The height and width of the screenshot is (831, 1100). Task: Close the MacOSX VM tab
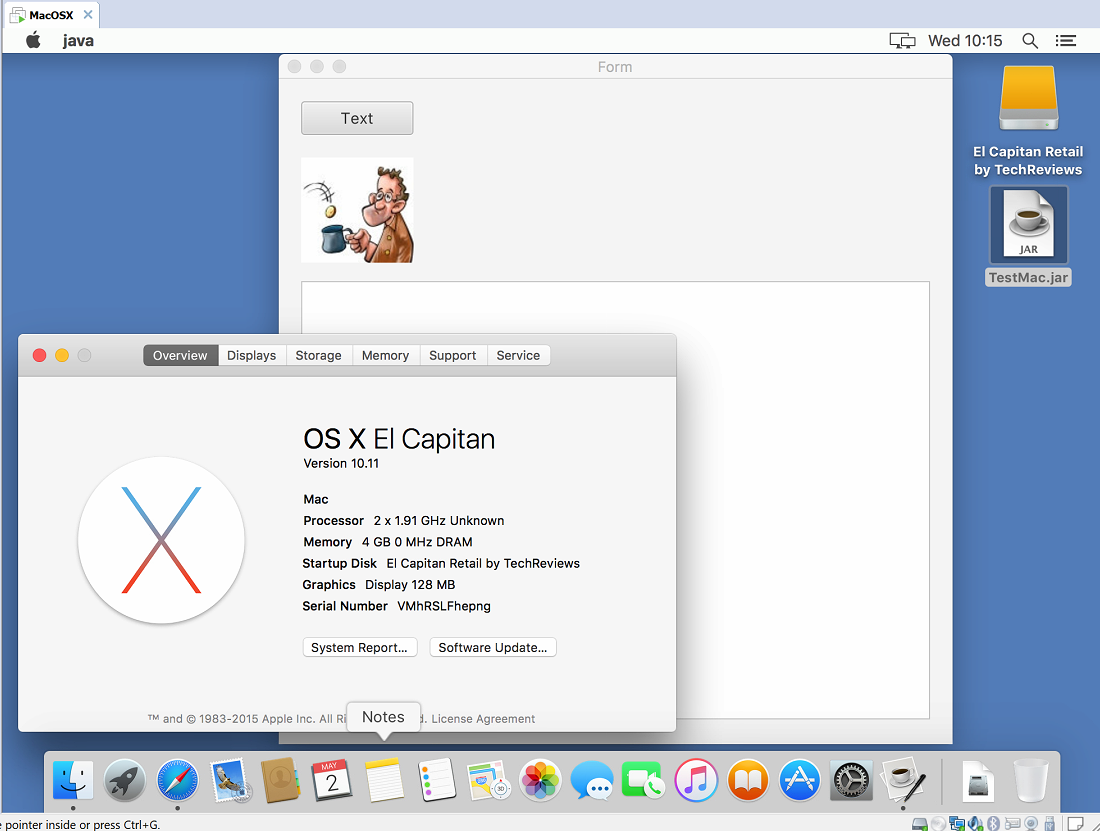(x=88, y=15)
